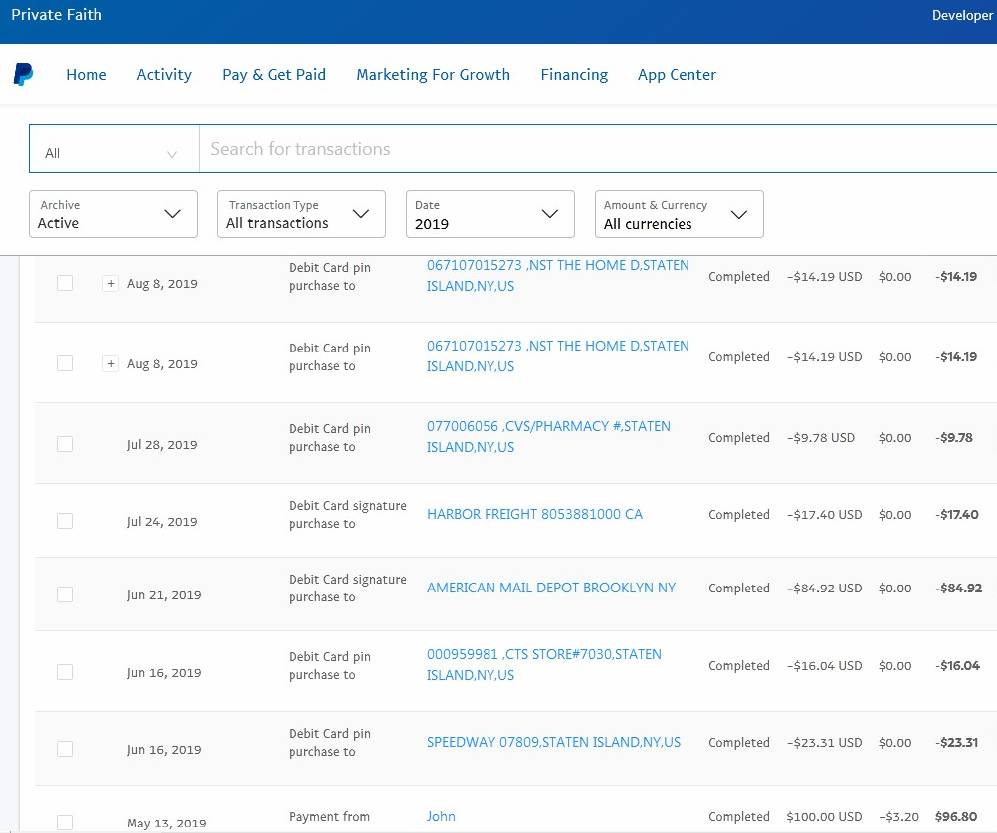This screenshot has height=833, width=997.
Task: Open the Home menu
Action: click(86, 74)
